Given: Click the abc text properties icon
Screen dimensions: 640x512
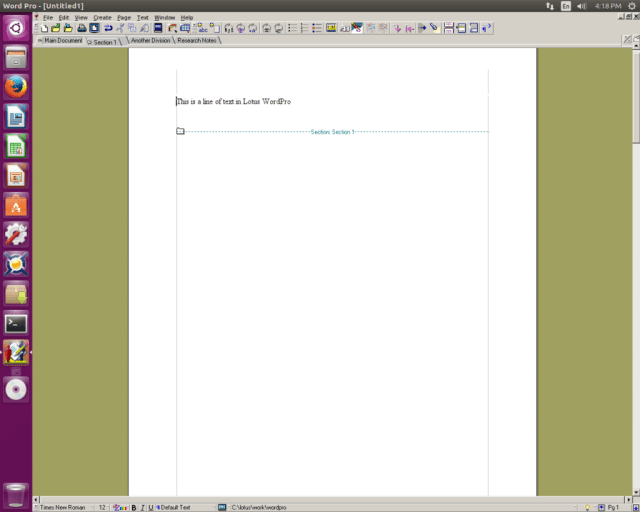Looking at the screenshot, I should point(203,28).
